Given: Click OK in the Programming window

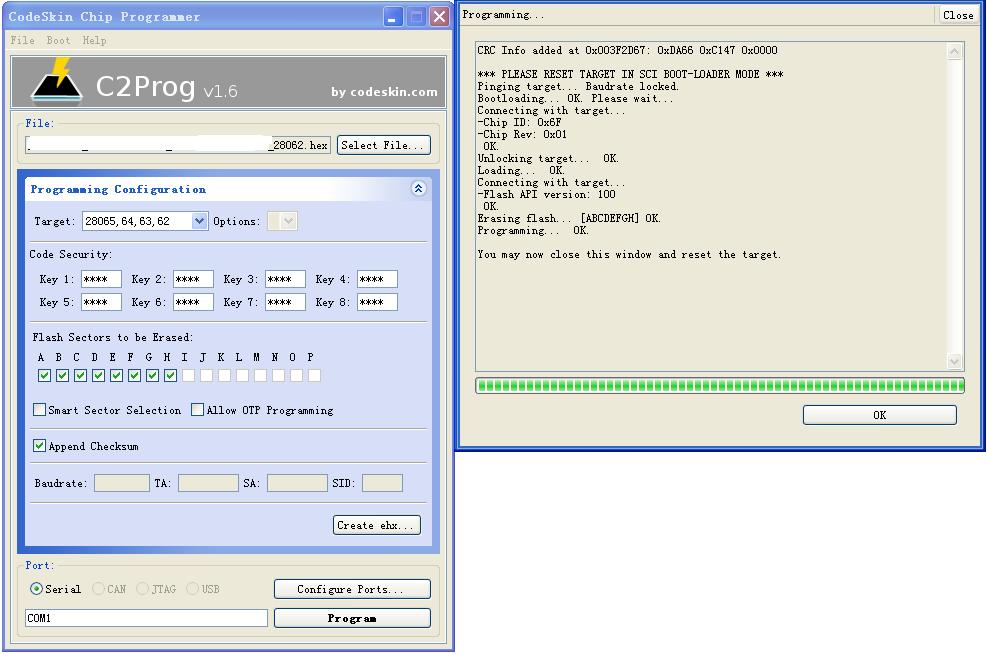Looking at the screenshot, I should pos(880,415).
